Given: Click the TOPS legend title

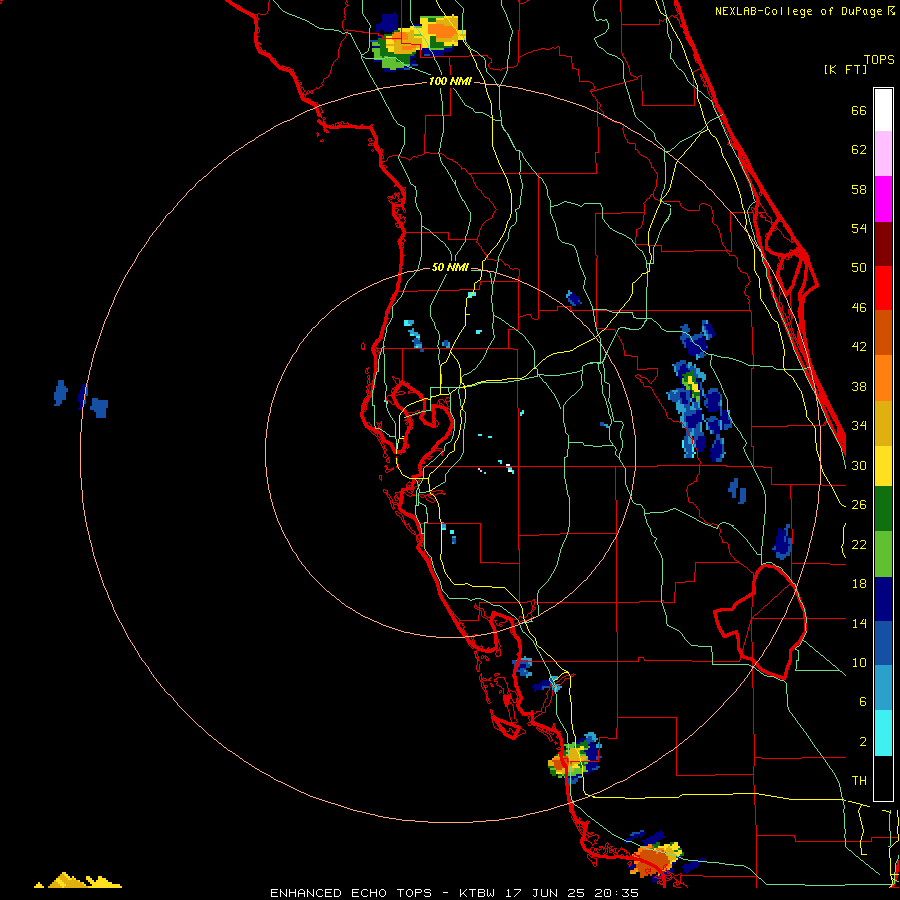Looking at the screenshot, I should click(x=879, y=59).
